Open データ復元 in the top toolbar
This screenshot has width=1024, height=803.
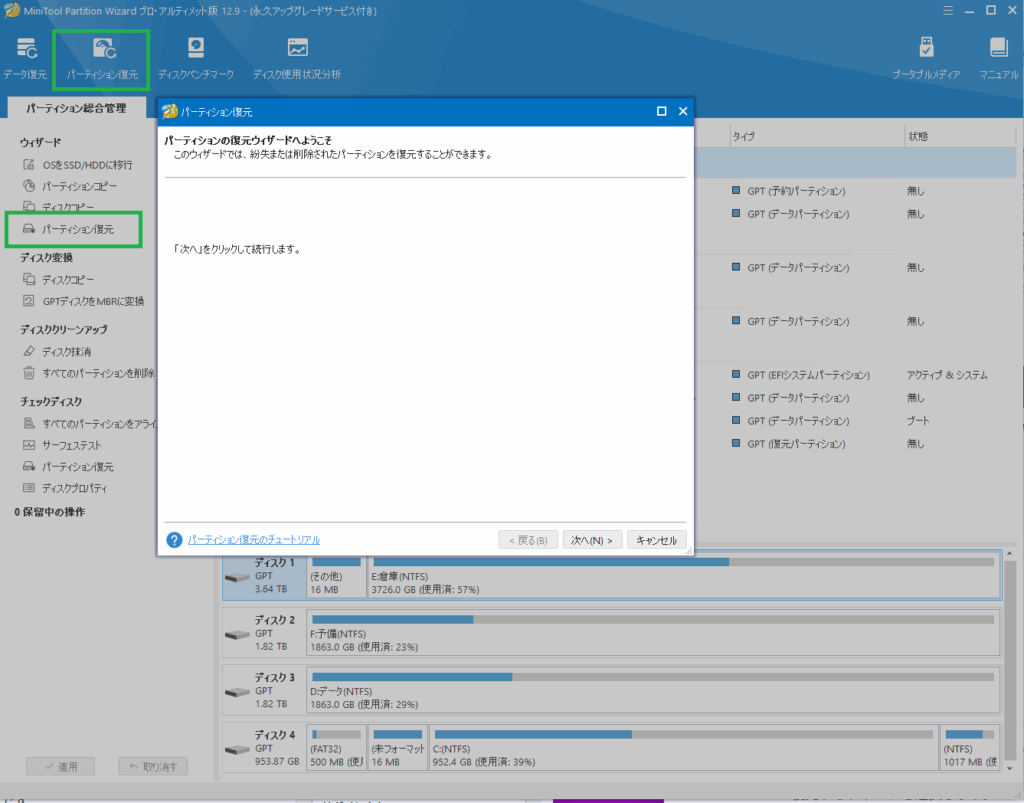tap(25, 57)
